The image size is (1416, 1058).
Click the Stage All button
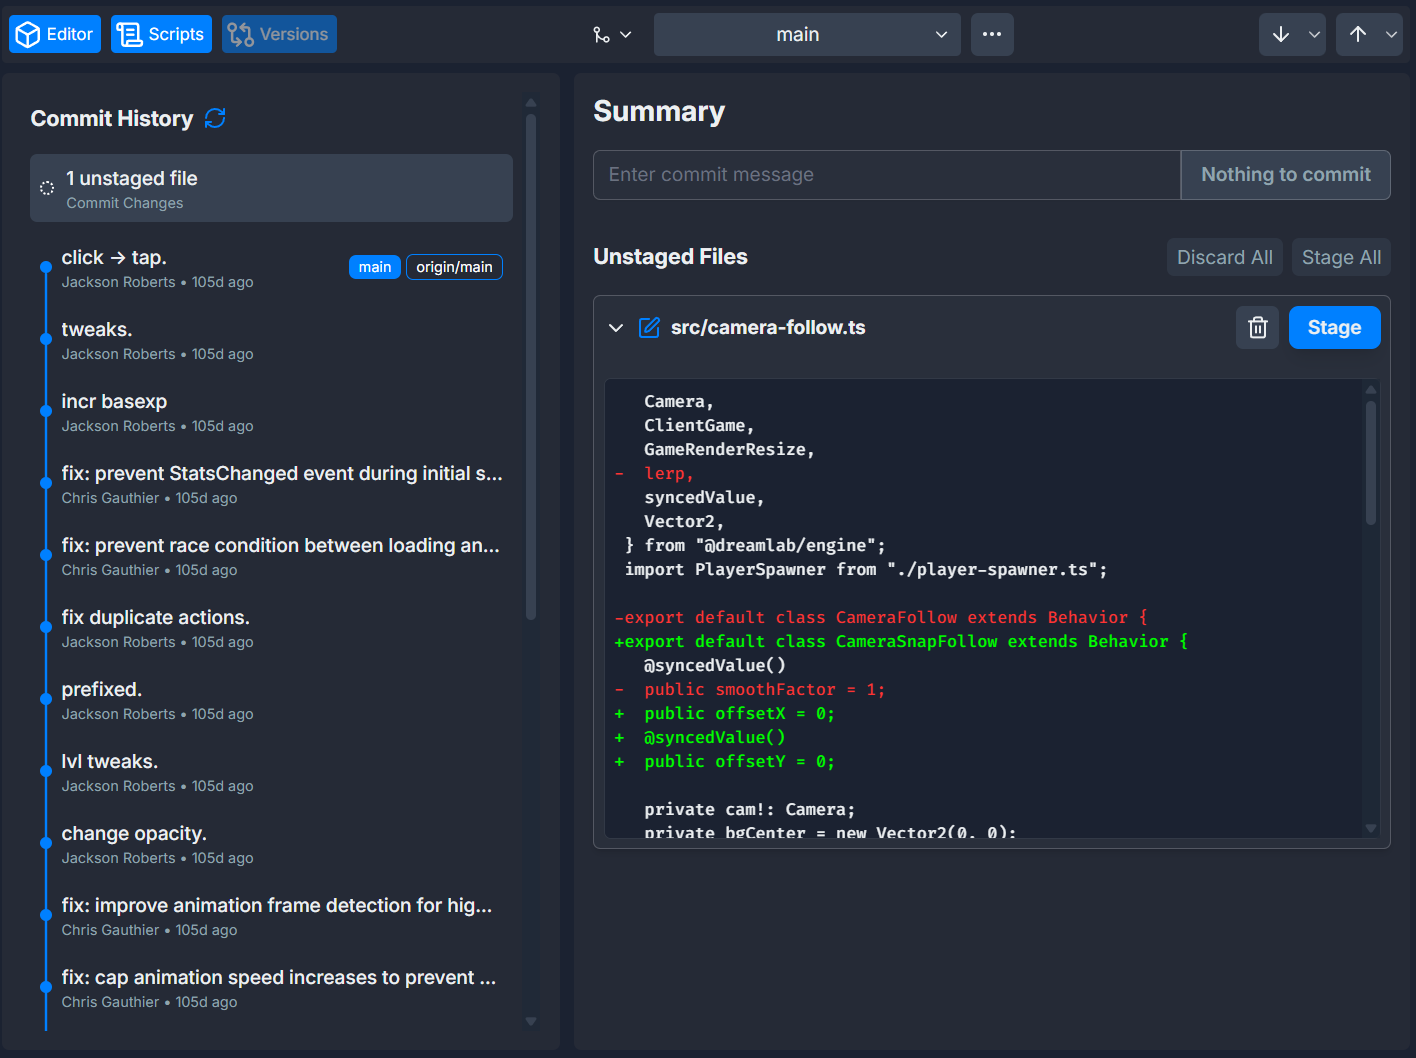tap(1341, 257)
